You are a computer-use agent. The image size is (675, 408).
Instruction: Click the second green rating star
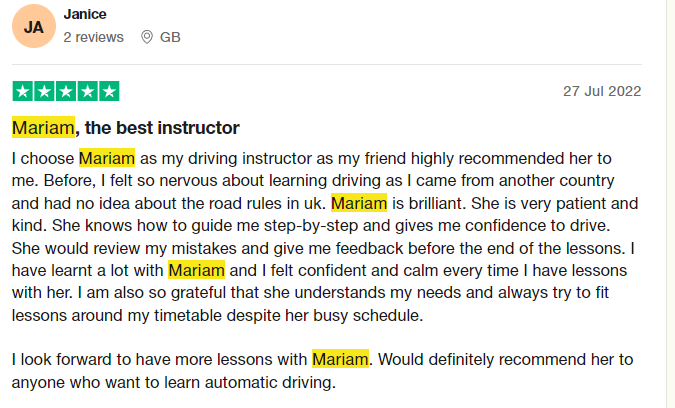[44, 91]
